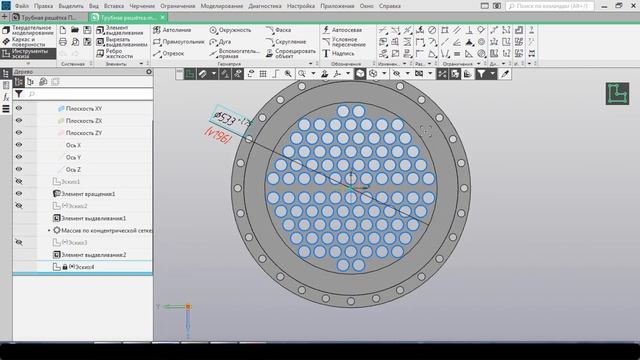This screenshot has width=640, height=360.
Task: Click Вырезать выдавливанием operation
Action: 122,42
